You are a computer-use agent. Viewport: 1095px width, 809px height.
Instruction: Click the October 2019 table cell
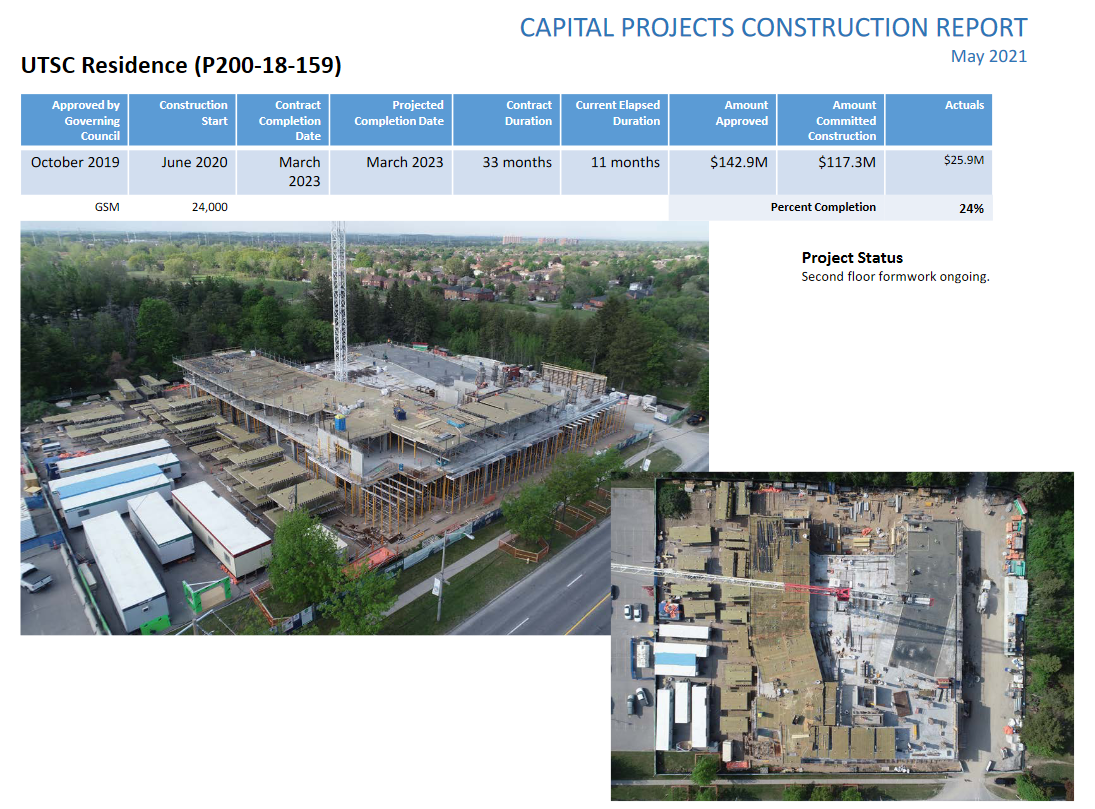pos(75,170)
